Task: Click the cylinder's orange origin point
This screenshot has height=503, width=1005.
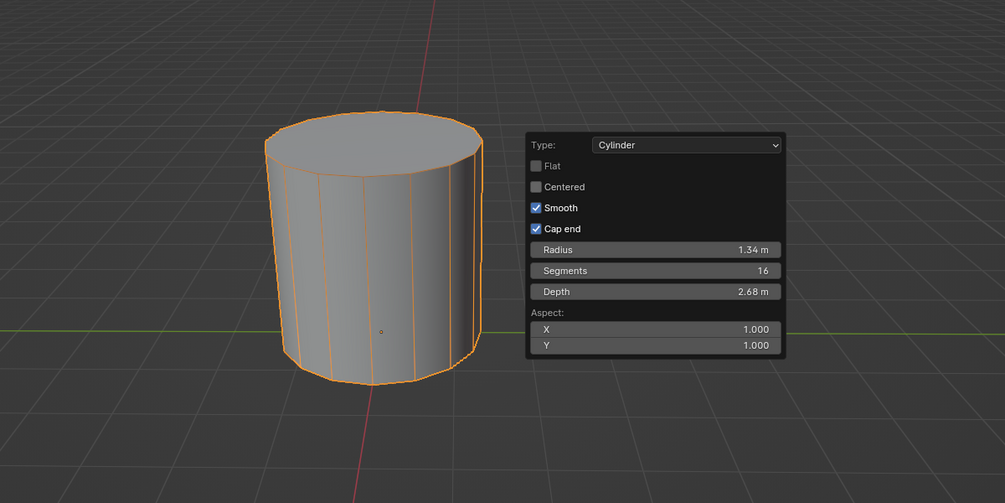Action: pos(381,332)
